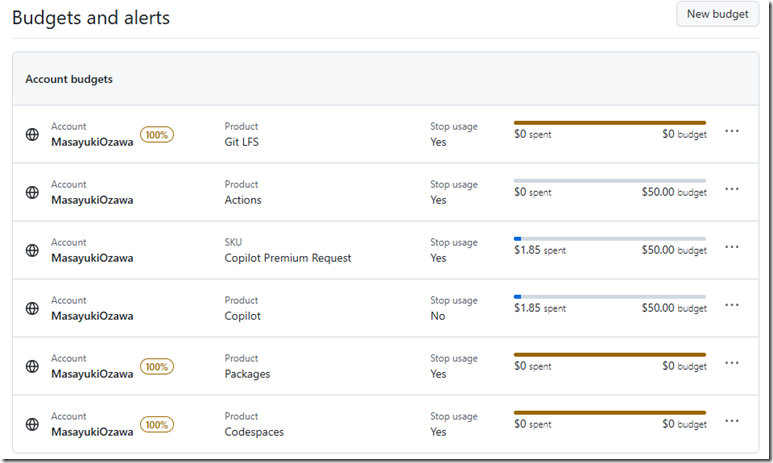Click the 100% badge in the Packages row
The height and width of the screenshot is (463, 773).
click(x=157, y=367)
